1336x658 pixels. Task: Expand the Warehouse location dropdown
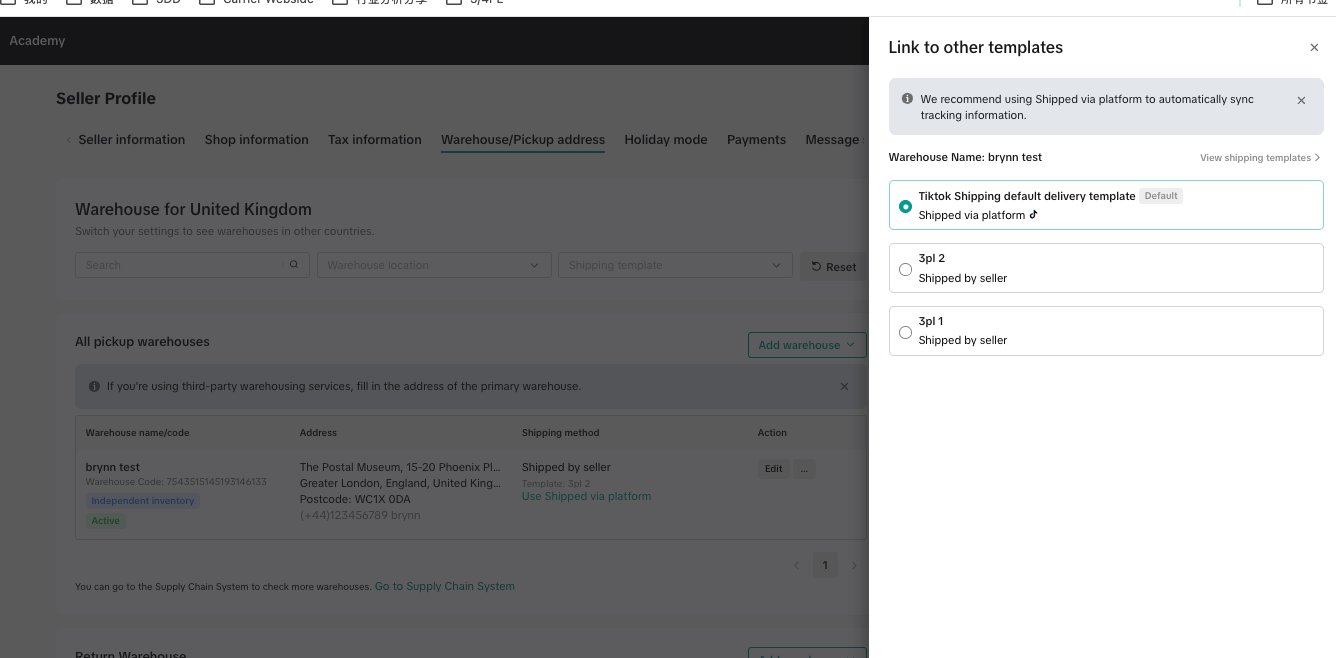click(433, 265)
